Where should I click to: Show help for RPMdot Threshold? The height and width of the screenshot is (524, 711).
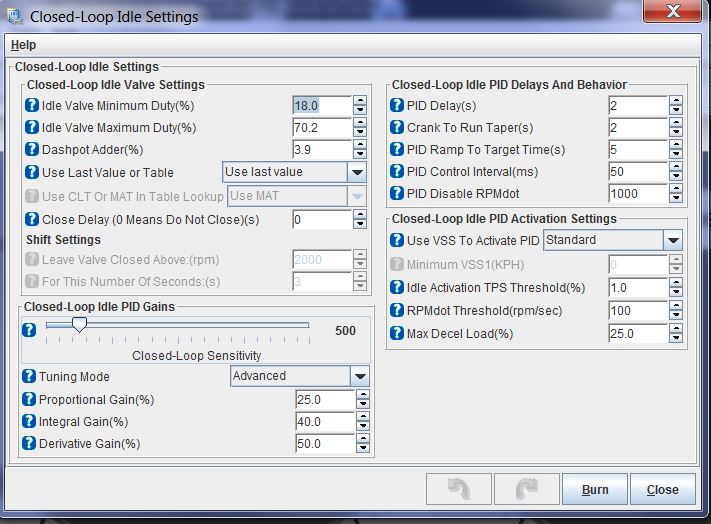pyautogui.click(x=397, y=310)
